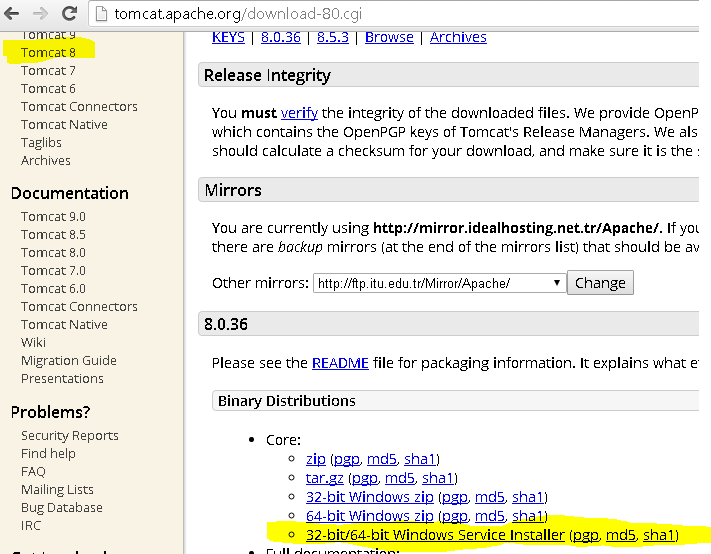The image size is (711, 554).
Task: Open md5 checksum for Windows Service Installer
Action: click(621, 535)
